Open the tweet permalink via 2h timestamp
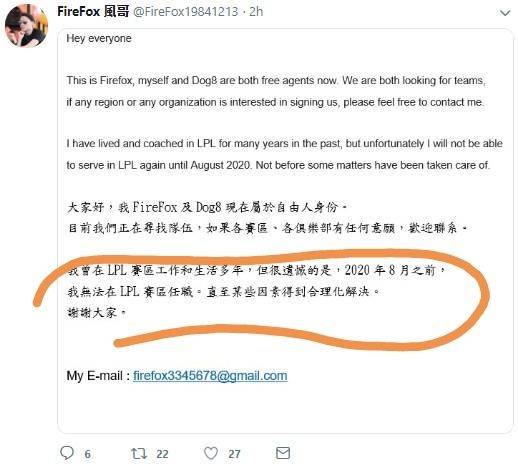This screenshot has width=518, height=466. (256, 12)
